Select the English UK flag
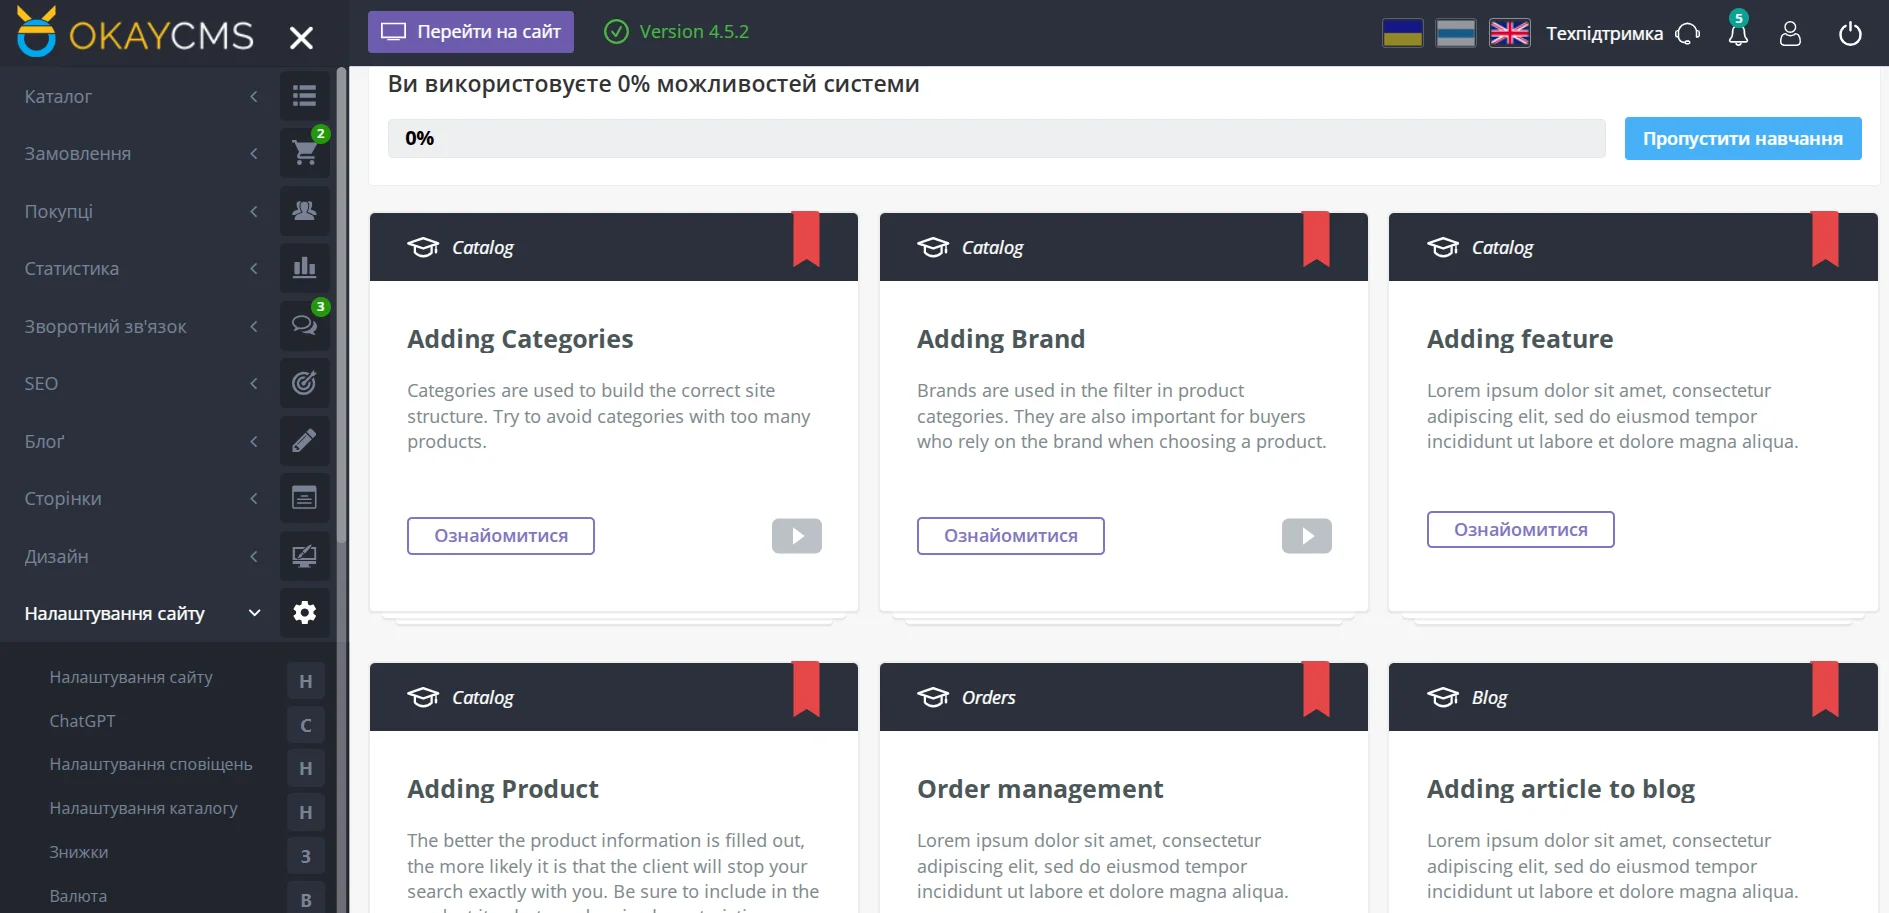Screen dimensions: 1889x913 tap(1509, 33)
